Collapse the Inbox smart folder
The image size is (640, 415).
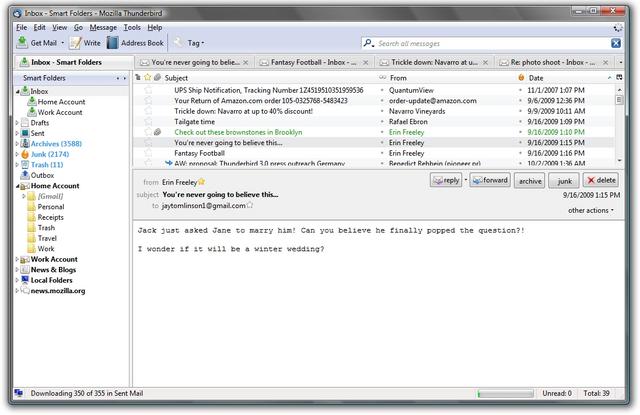click(18, 91)
